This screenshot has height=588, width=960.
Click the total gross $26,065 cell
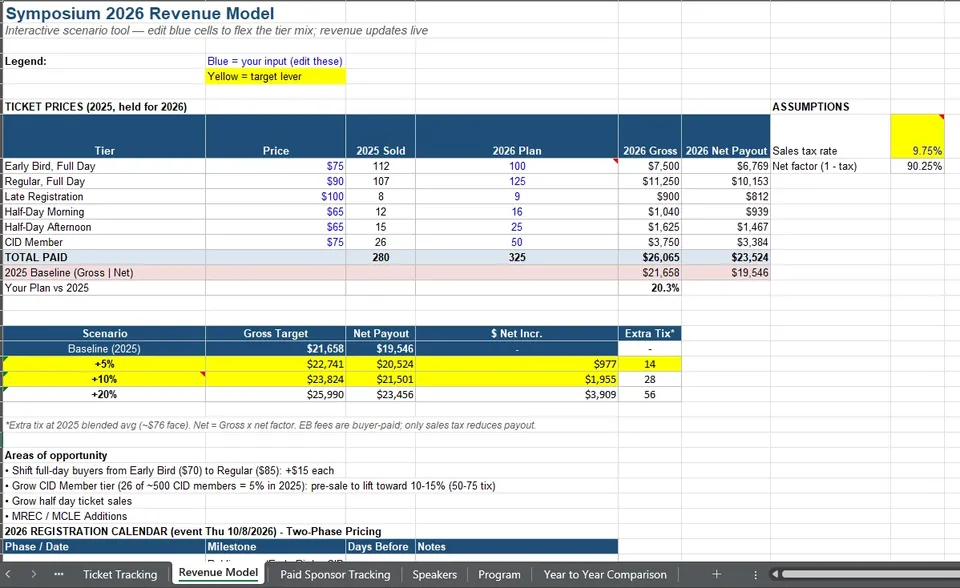click(x=650, y=257)
